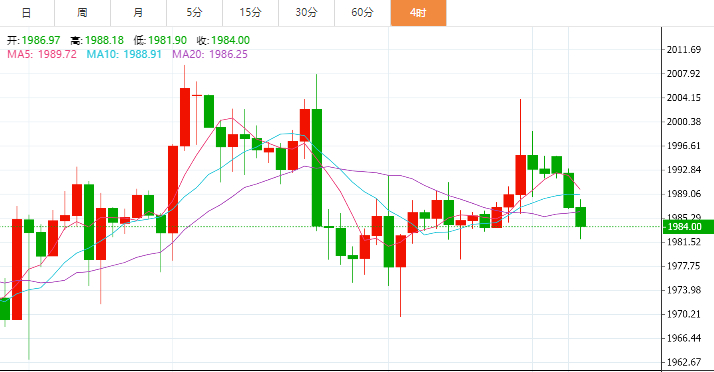
Task: Click the MA20: 1986.25 indicator label
Action: coord(210,54)
